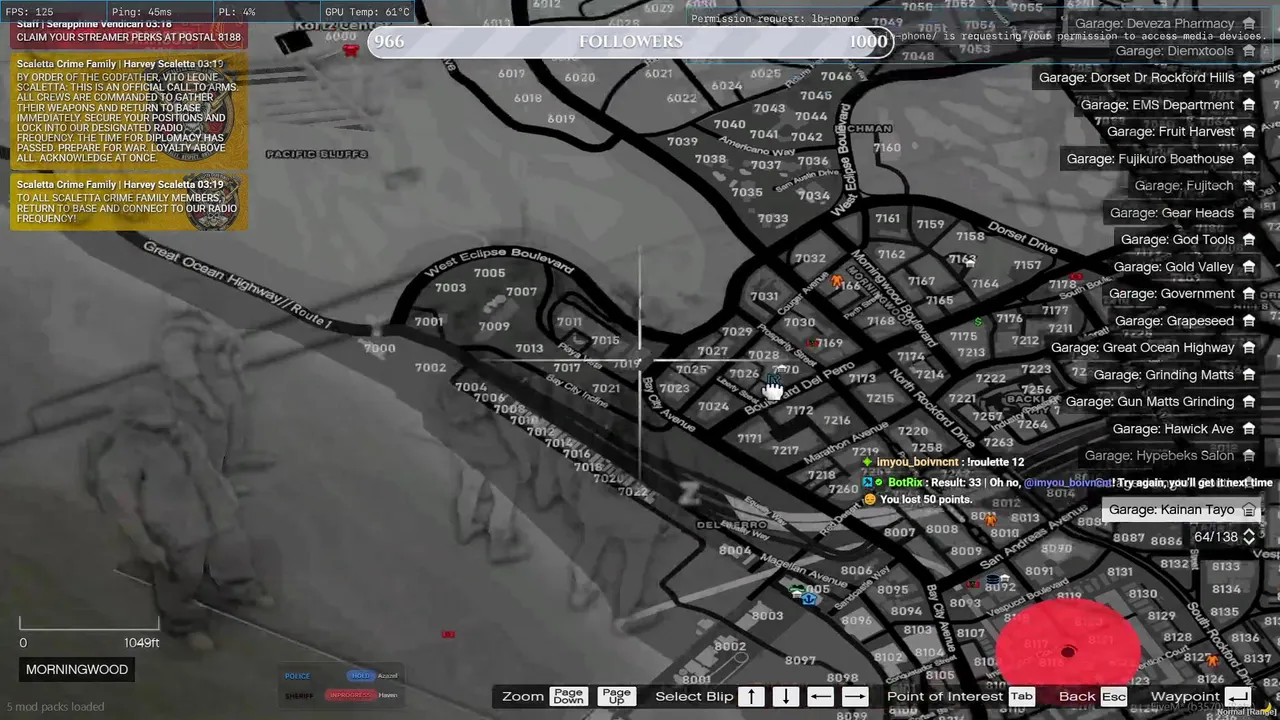Select the blue shield blip near 8005
The height and width of the screenshot is (720, 1280).
pyautogui.click(x=809, y=598)
